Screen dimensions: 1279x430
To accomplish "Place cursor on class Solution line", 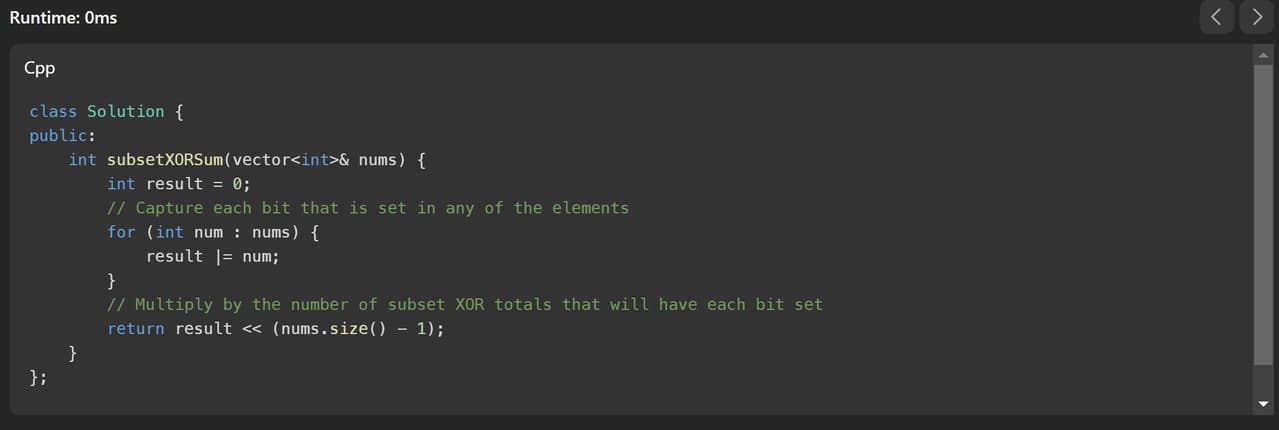I will click(x=106, y=111).
